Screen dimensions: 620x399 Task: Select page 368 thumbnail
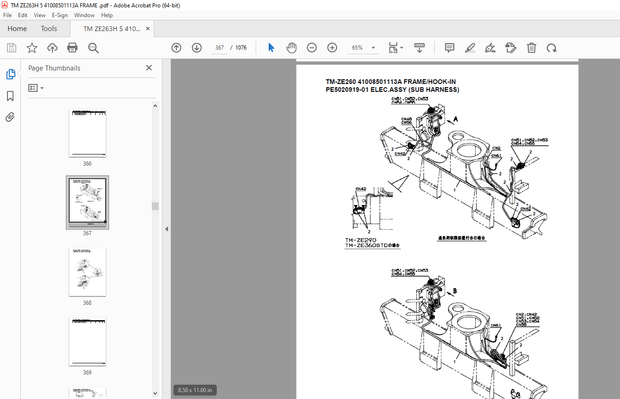87,272
